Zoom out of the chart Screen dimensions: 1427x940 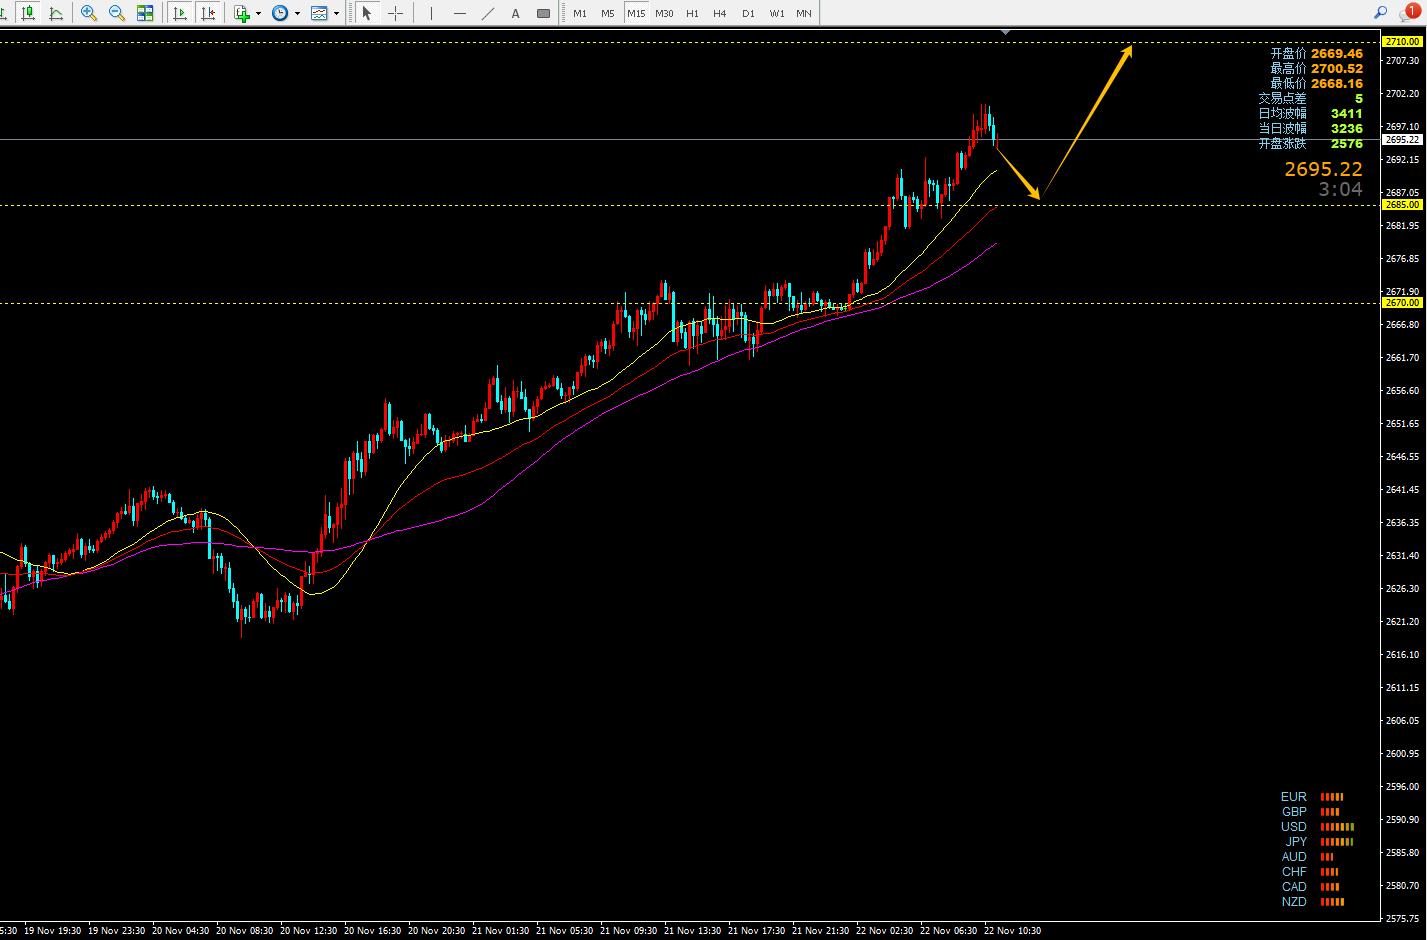117,13
